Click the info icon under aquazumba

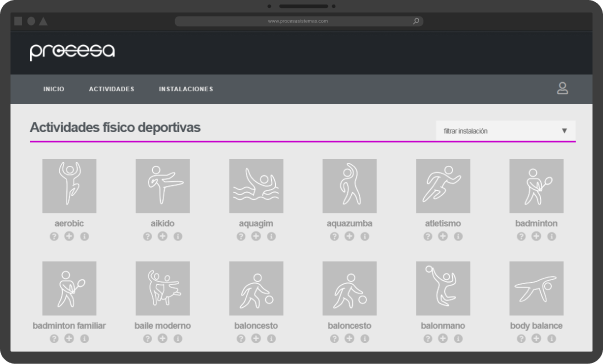(365, 236)
